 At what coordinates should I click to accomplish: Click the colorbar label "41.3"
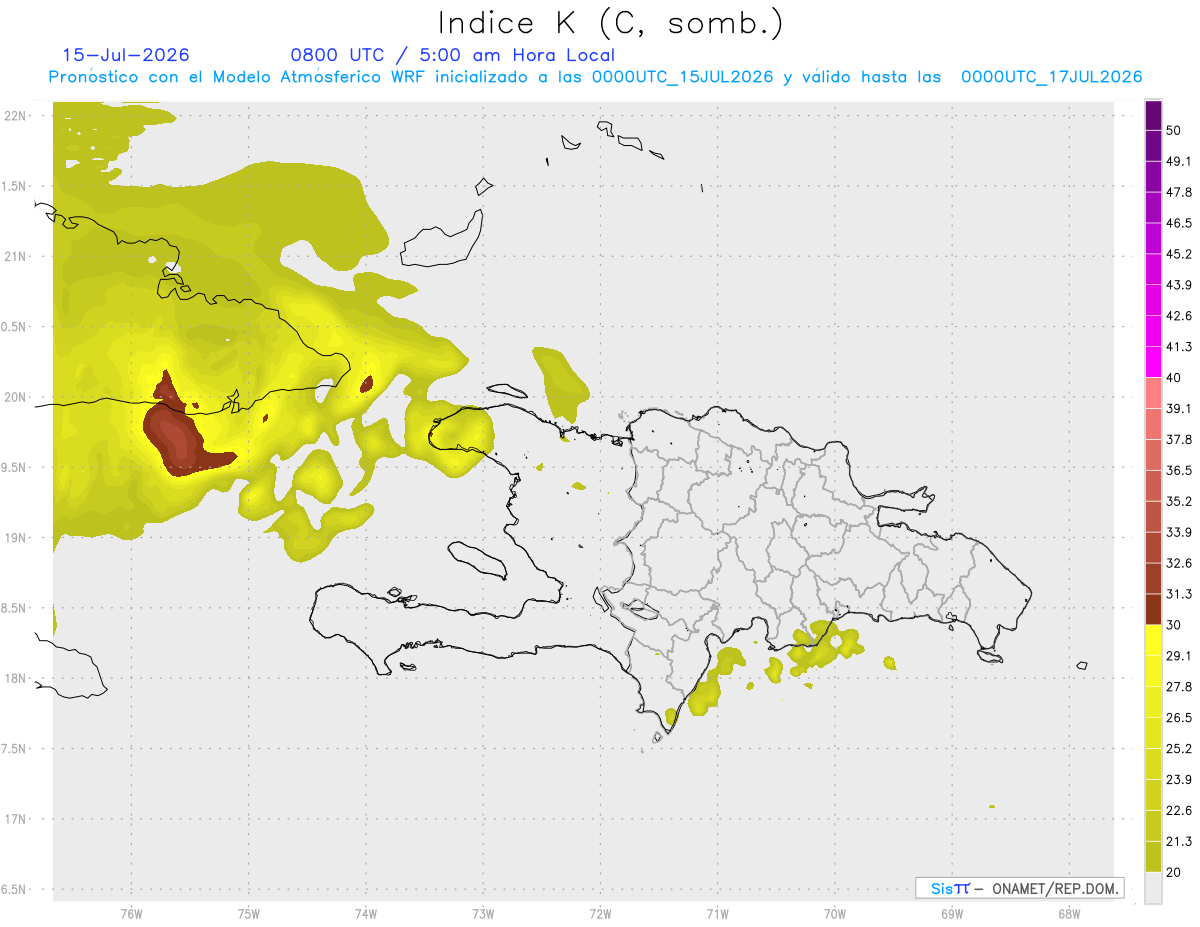click(x=1180, y=347)
